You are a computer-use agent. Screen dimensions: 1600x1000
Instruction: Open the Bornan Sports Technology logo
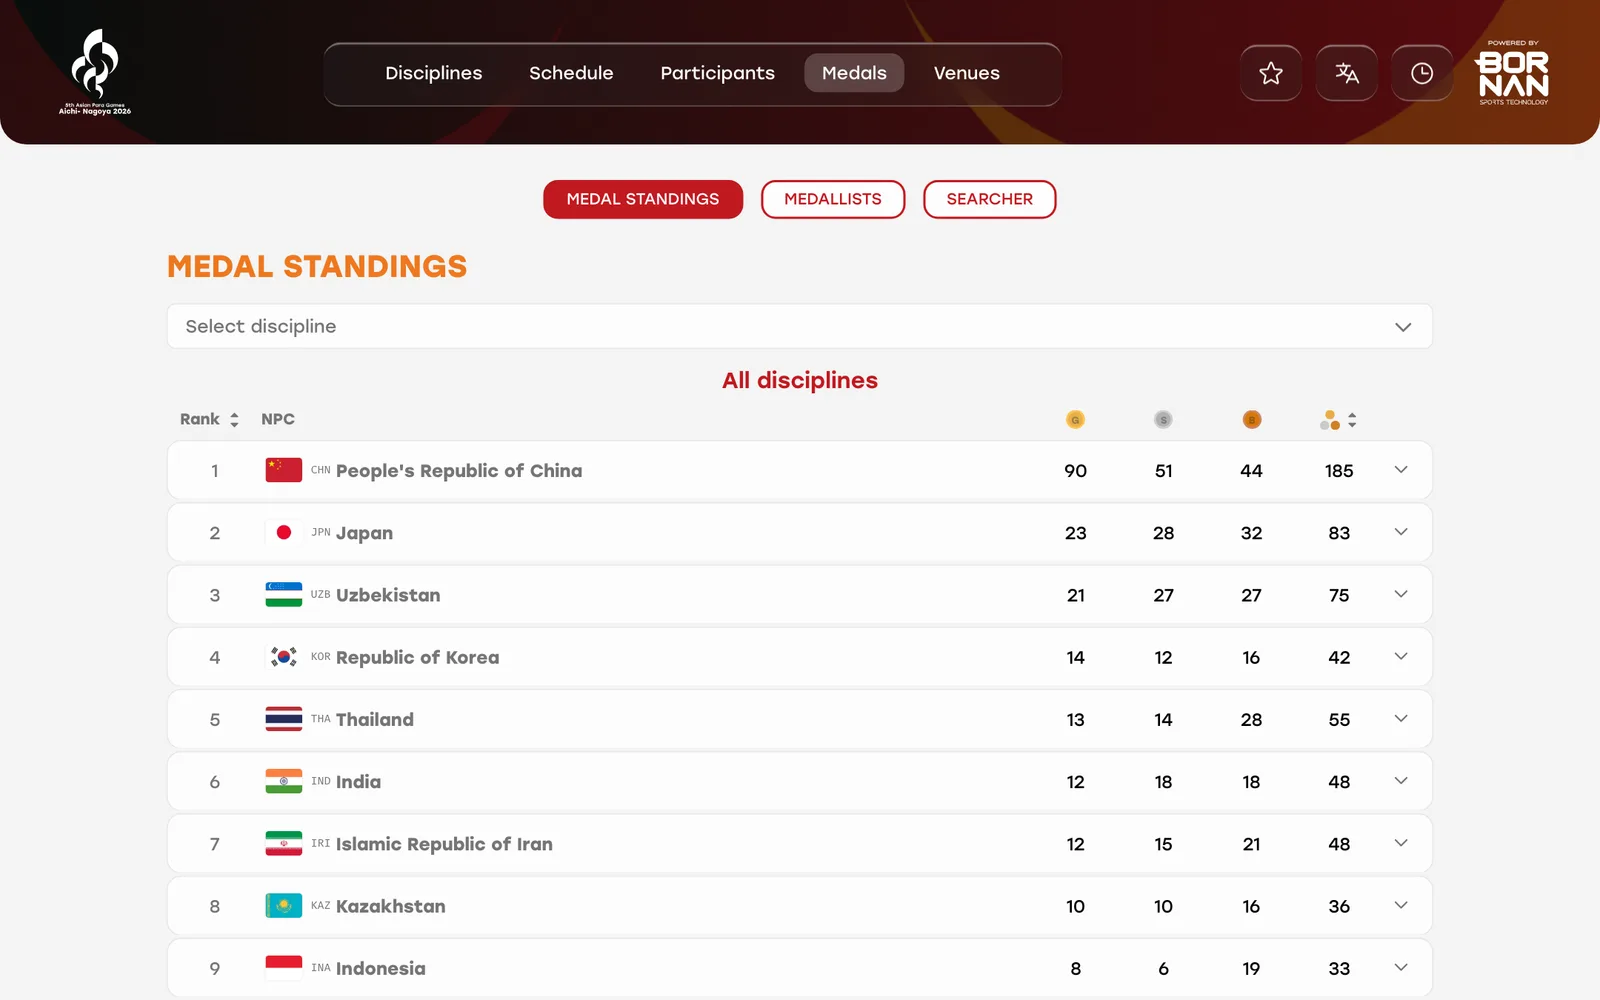point(1513,73)
